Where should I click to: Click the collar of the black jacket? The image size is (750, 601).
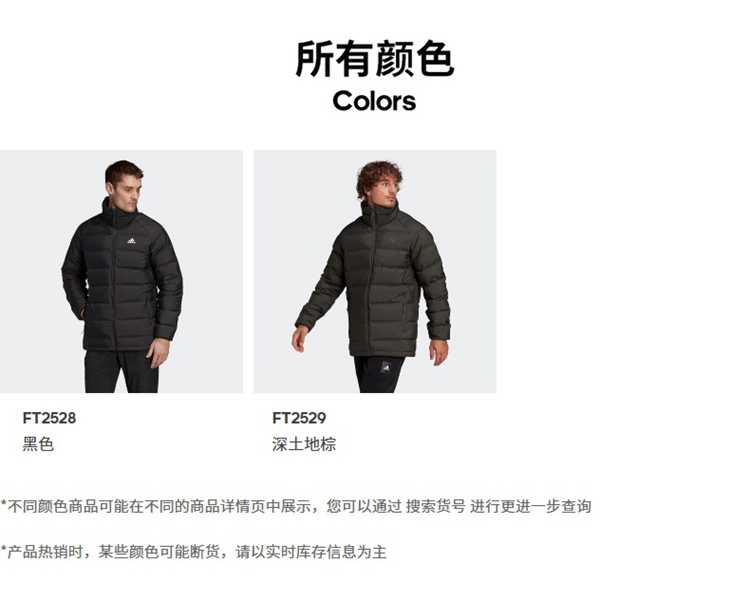(x=120, y=212)
